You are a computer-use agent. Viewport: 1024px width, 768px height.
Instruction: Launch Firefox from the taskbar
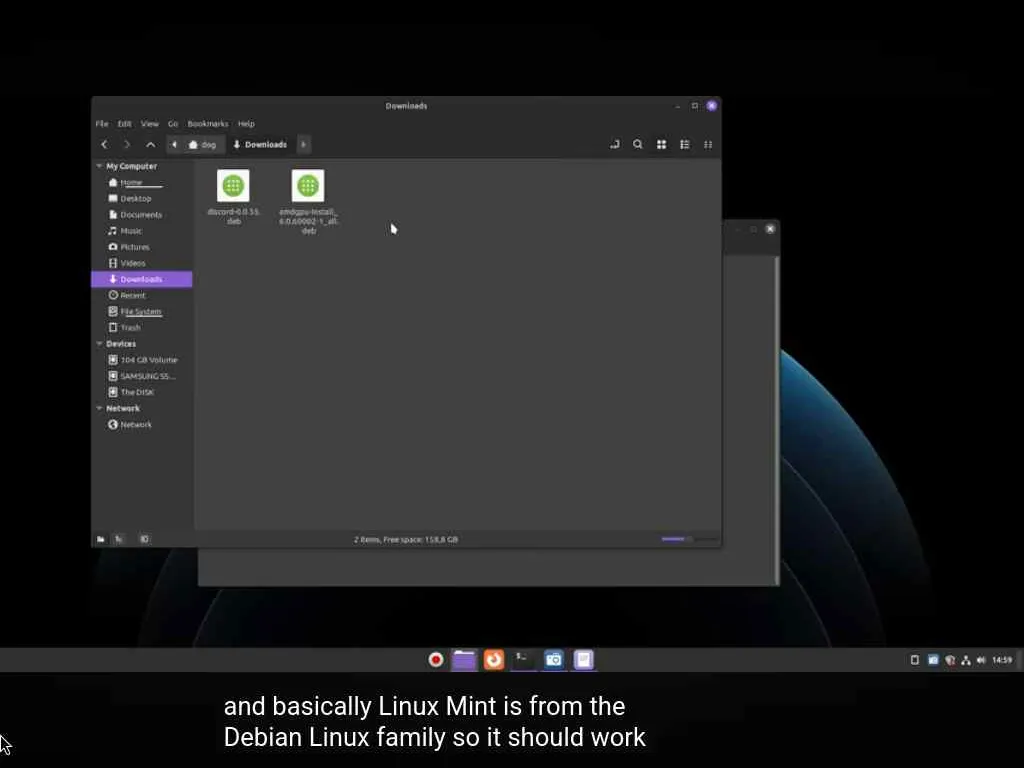point(494,660)
